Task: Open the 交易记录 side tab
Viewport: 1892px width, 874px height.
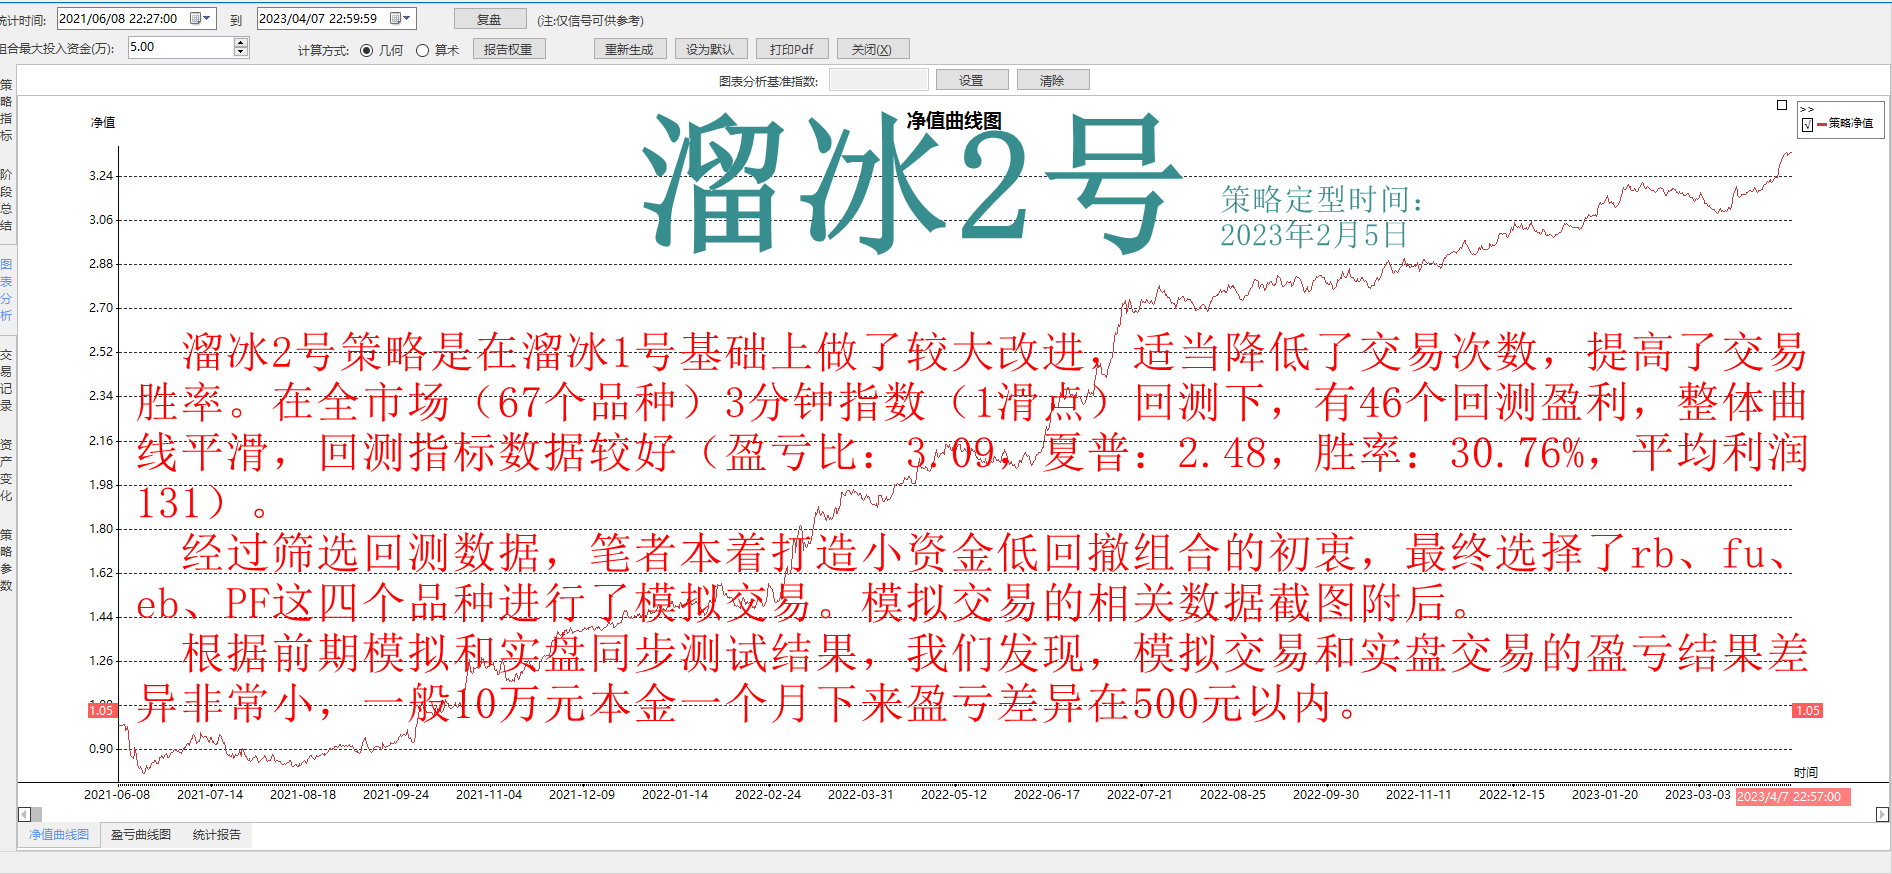Action: (7, 380)
